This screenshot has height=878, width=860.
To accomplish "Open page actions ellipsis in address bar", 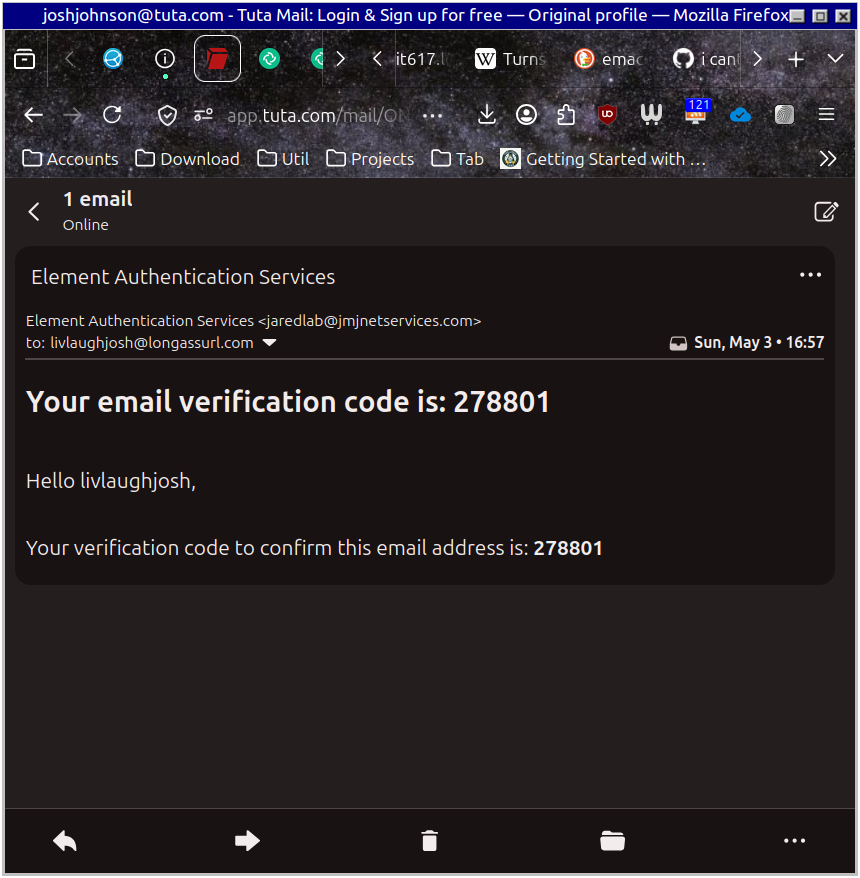I will [x=432, y=115].
